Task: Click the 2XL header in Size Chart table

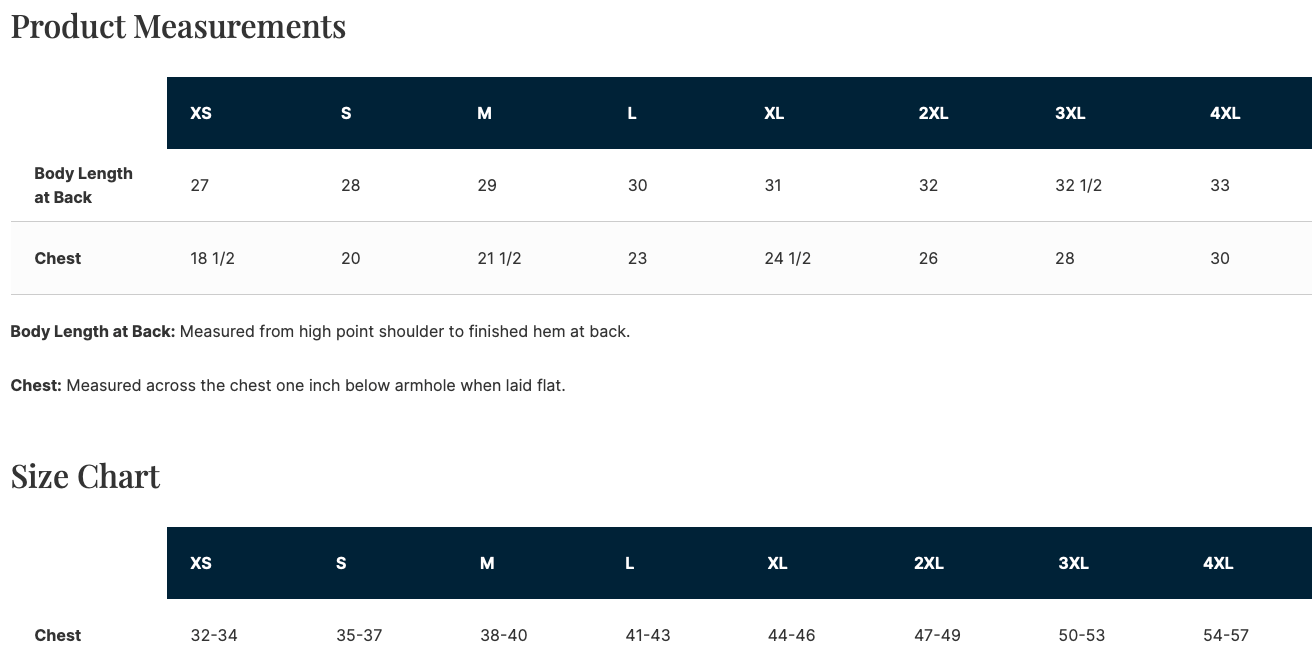Action: [929, 563]
